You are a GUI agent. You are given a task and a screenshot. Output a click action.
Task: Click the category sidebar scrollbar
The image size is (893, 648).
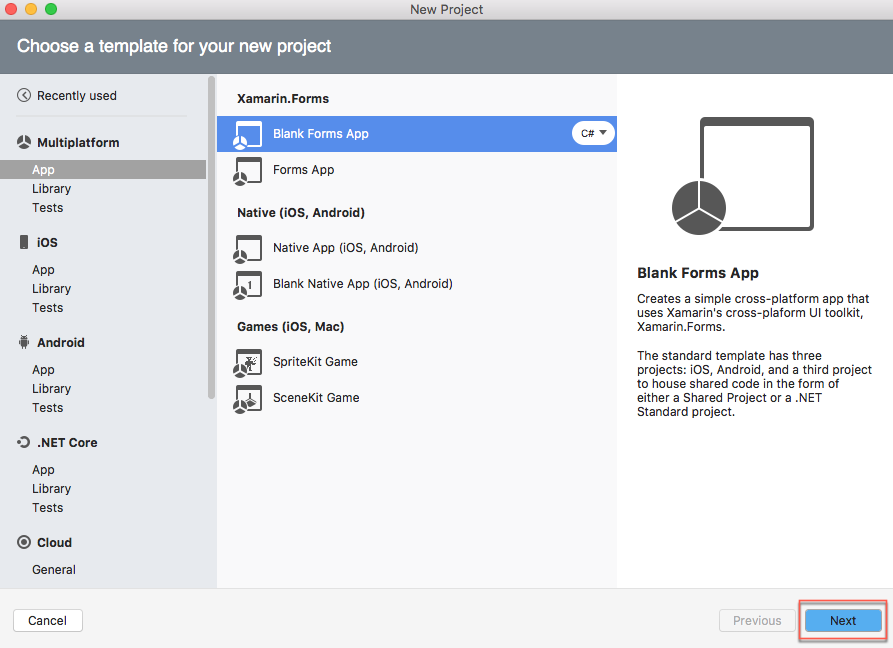pyautogui.click(x=212, y=237)
